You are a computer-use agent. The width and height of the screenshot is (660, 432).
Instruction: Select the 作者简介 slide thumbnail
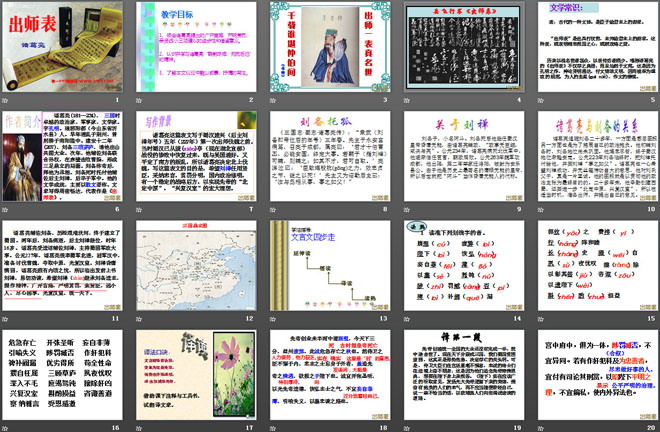[62, 156]
